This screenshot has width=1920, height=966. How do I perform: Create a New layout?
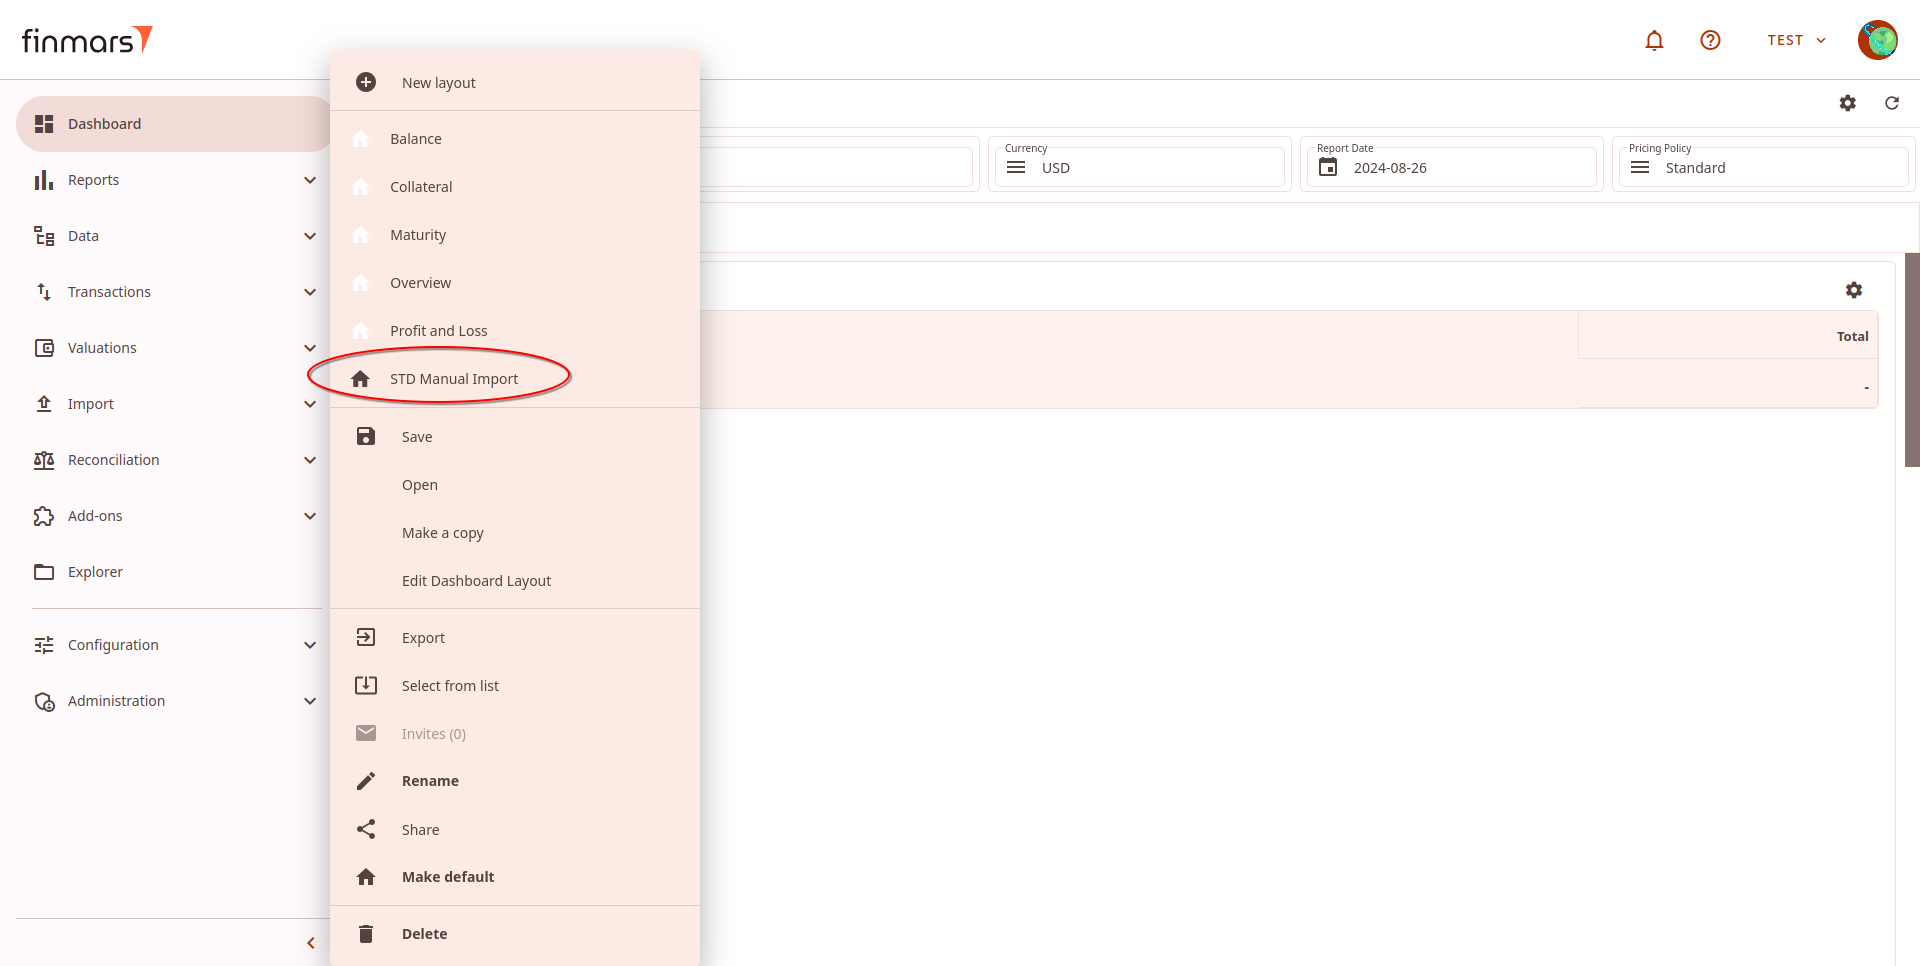click(x=515, y=82)
